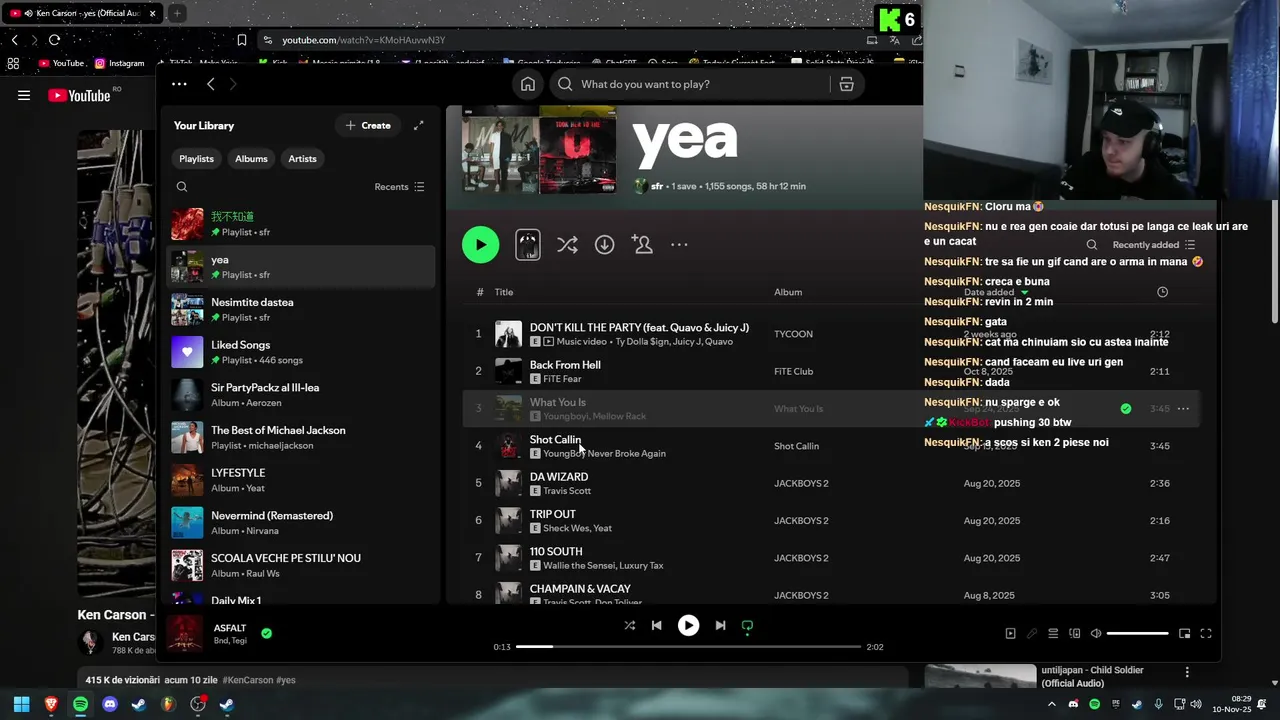Screen dimensions: 1280x720
Task: Open 'Recently added' sort dropdown
Action: pyautogui.click(x=1153, y=245)
